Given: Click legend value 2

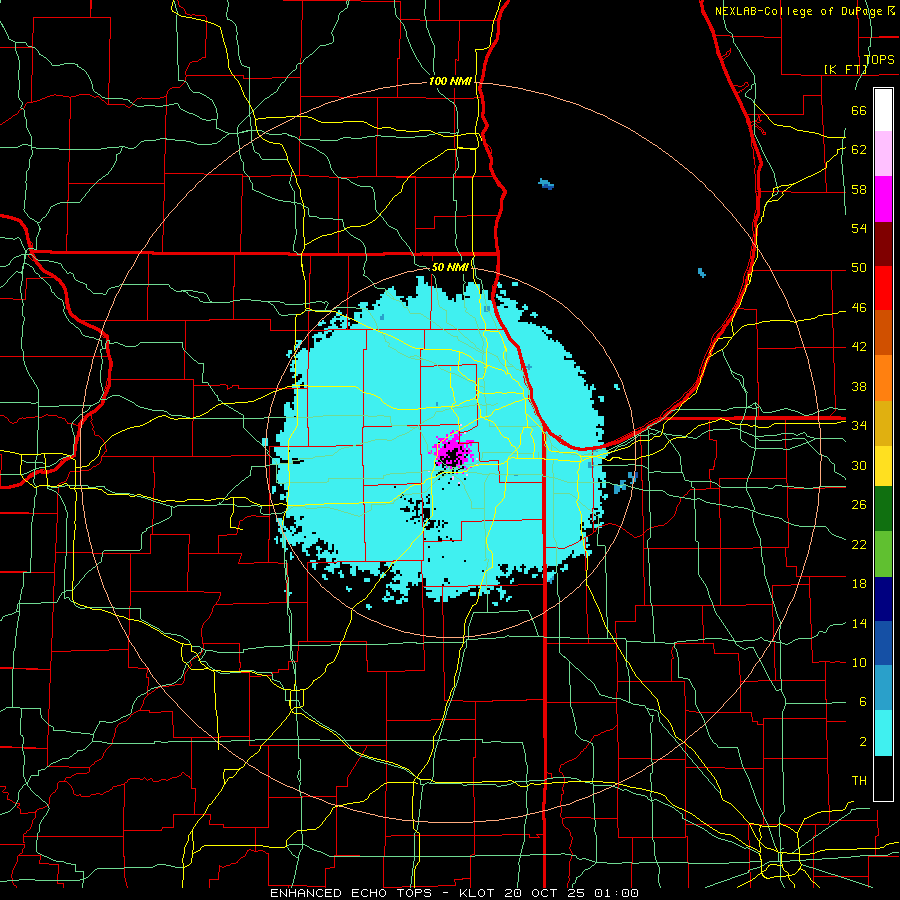Looking at the screenshot, I should pyautogui.click(x=862, y=742).
